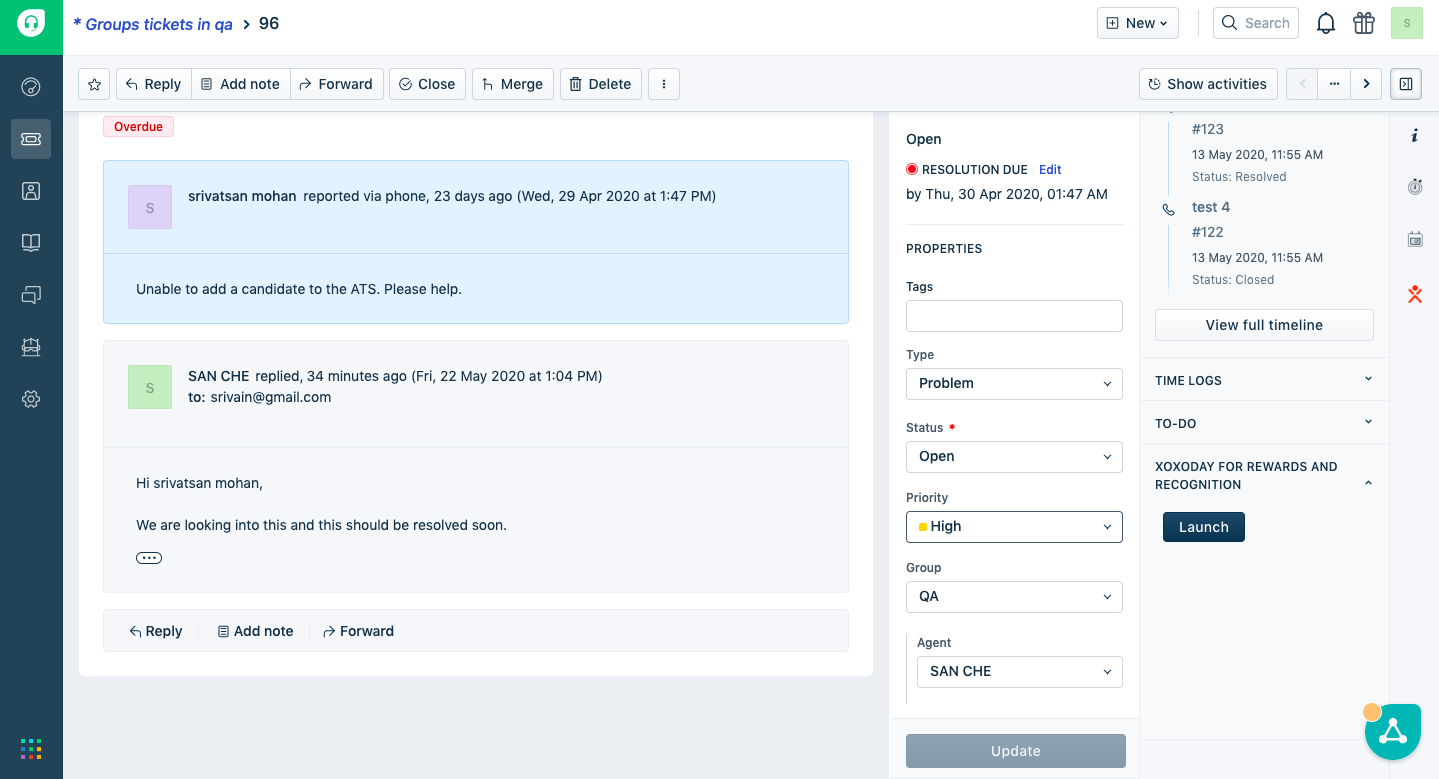Screen dimensions: 1439x779
Task: Toggle the right sidebar panel button
Action: point(1406,84)
